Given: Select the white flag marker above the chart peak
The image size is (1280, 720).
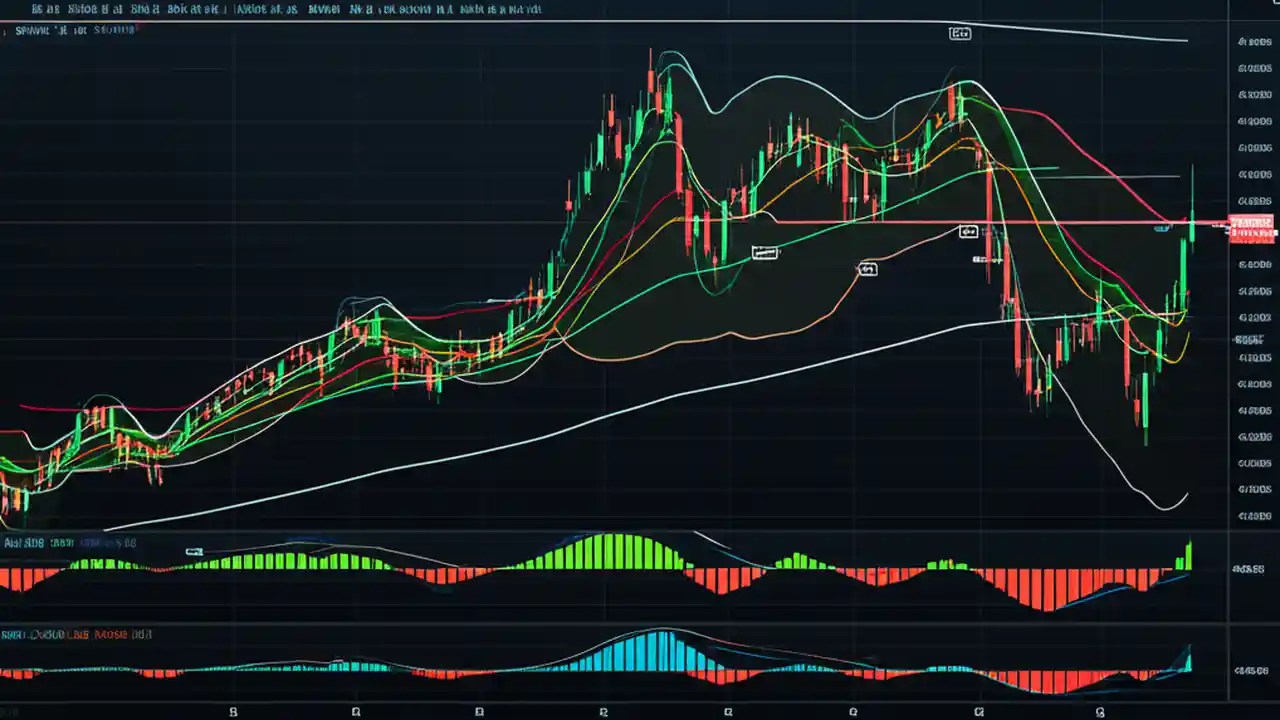Looking at the screenshot, I should [x=959, y=33].
